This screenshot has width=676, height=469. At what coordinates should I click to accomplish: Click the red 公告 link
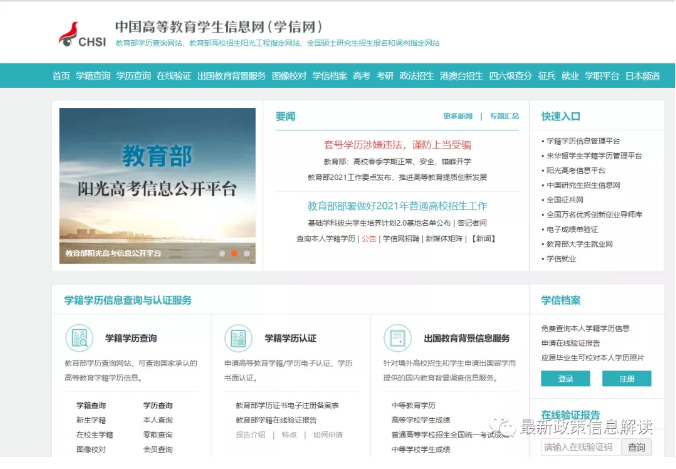(x=369, y=238)
